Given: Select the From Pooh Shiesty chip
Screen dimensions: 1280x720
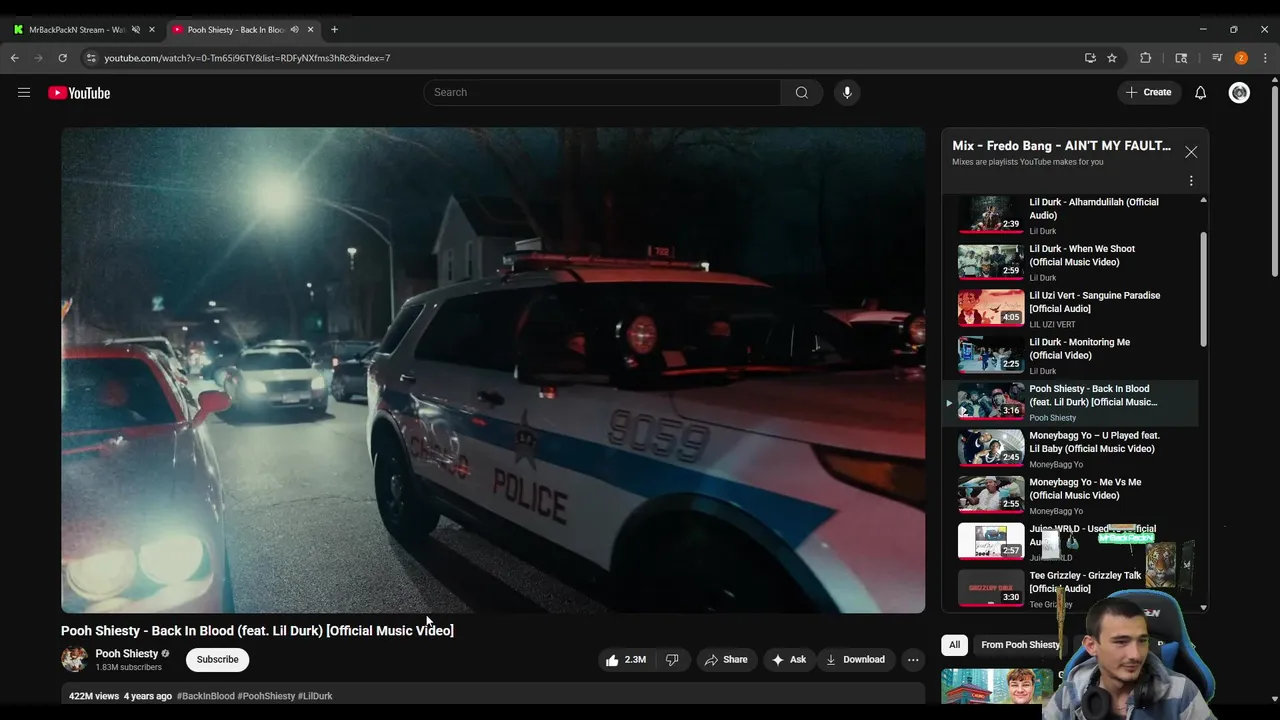Looking at the screenshot, I should tap(1020, 645).
